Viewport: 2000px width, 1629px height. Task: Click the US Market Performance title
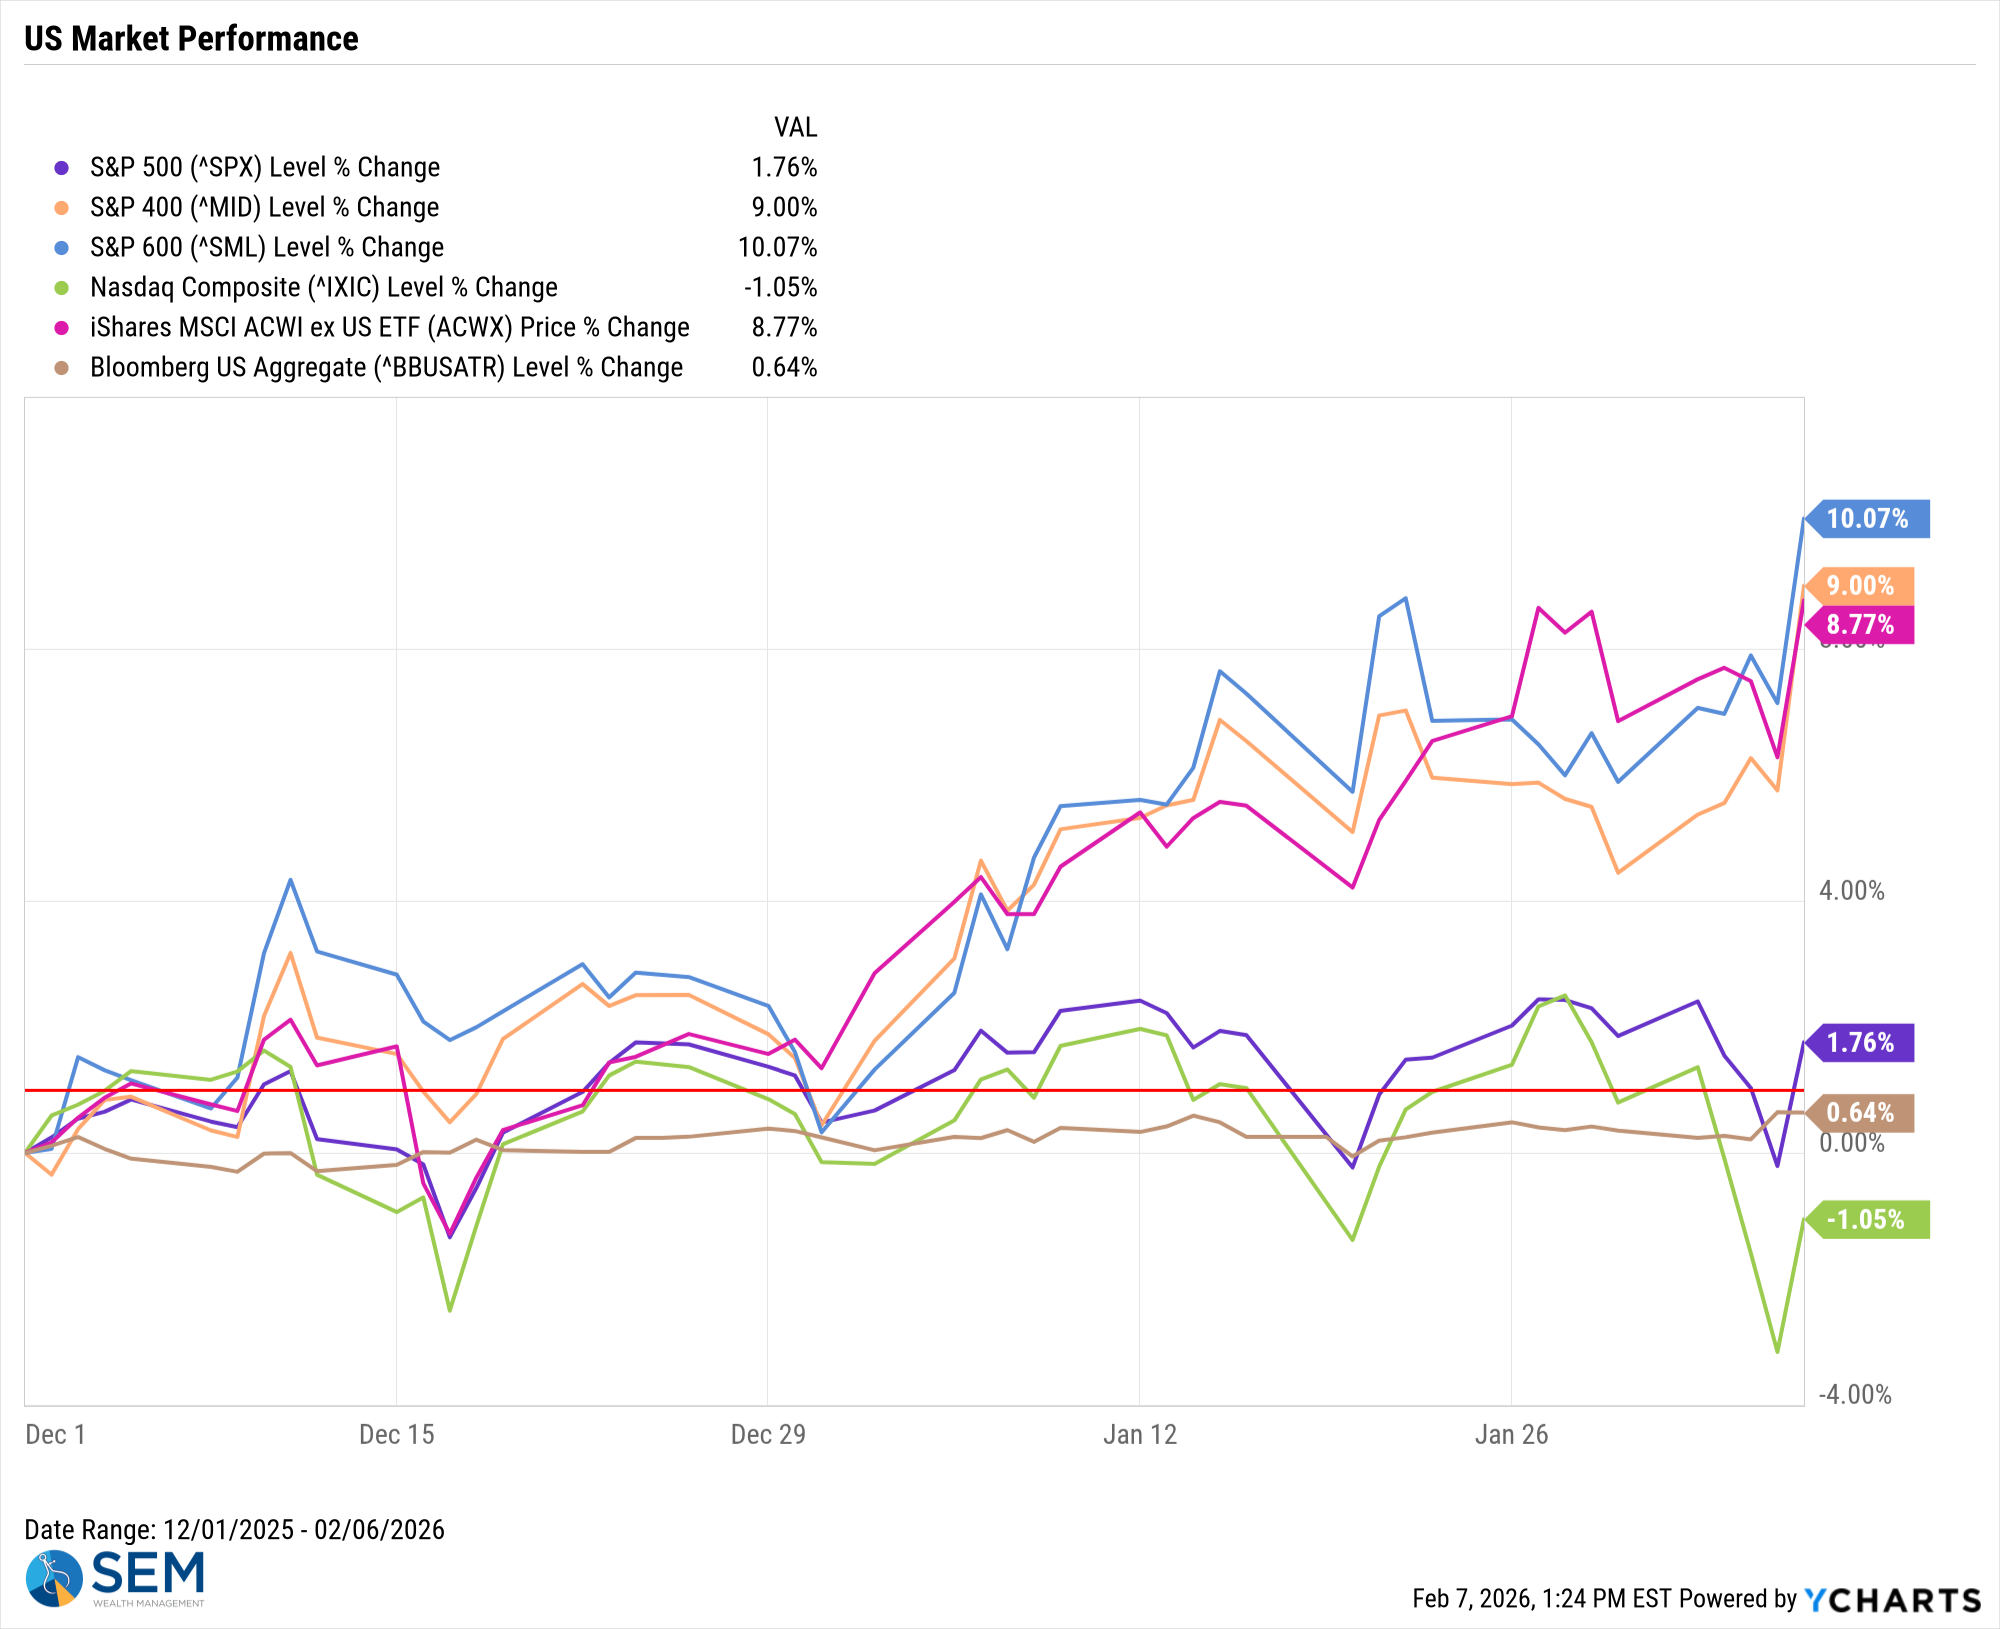click(x=191, y=39)
